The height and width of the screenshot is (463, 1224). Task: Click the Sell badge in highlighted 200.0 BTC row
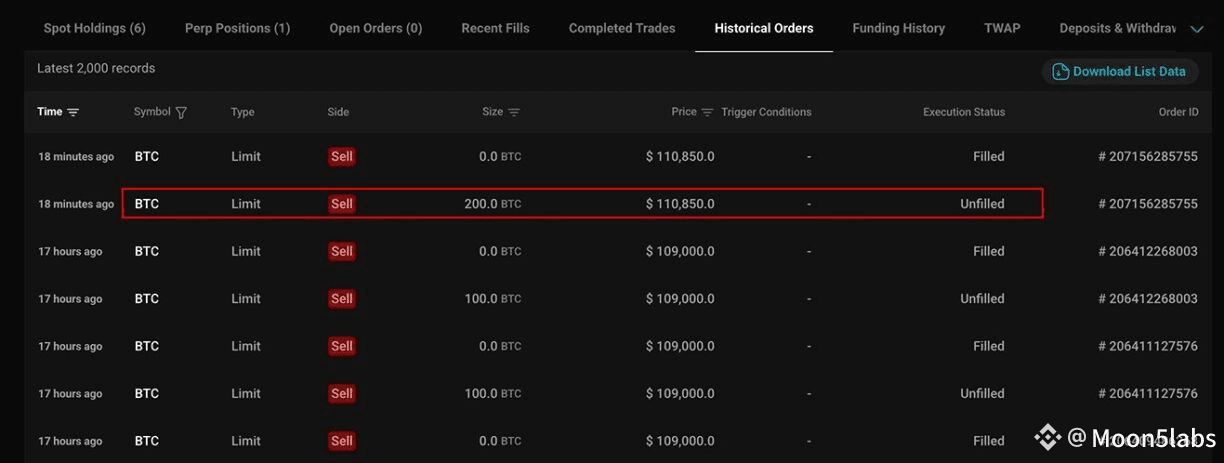342,204
